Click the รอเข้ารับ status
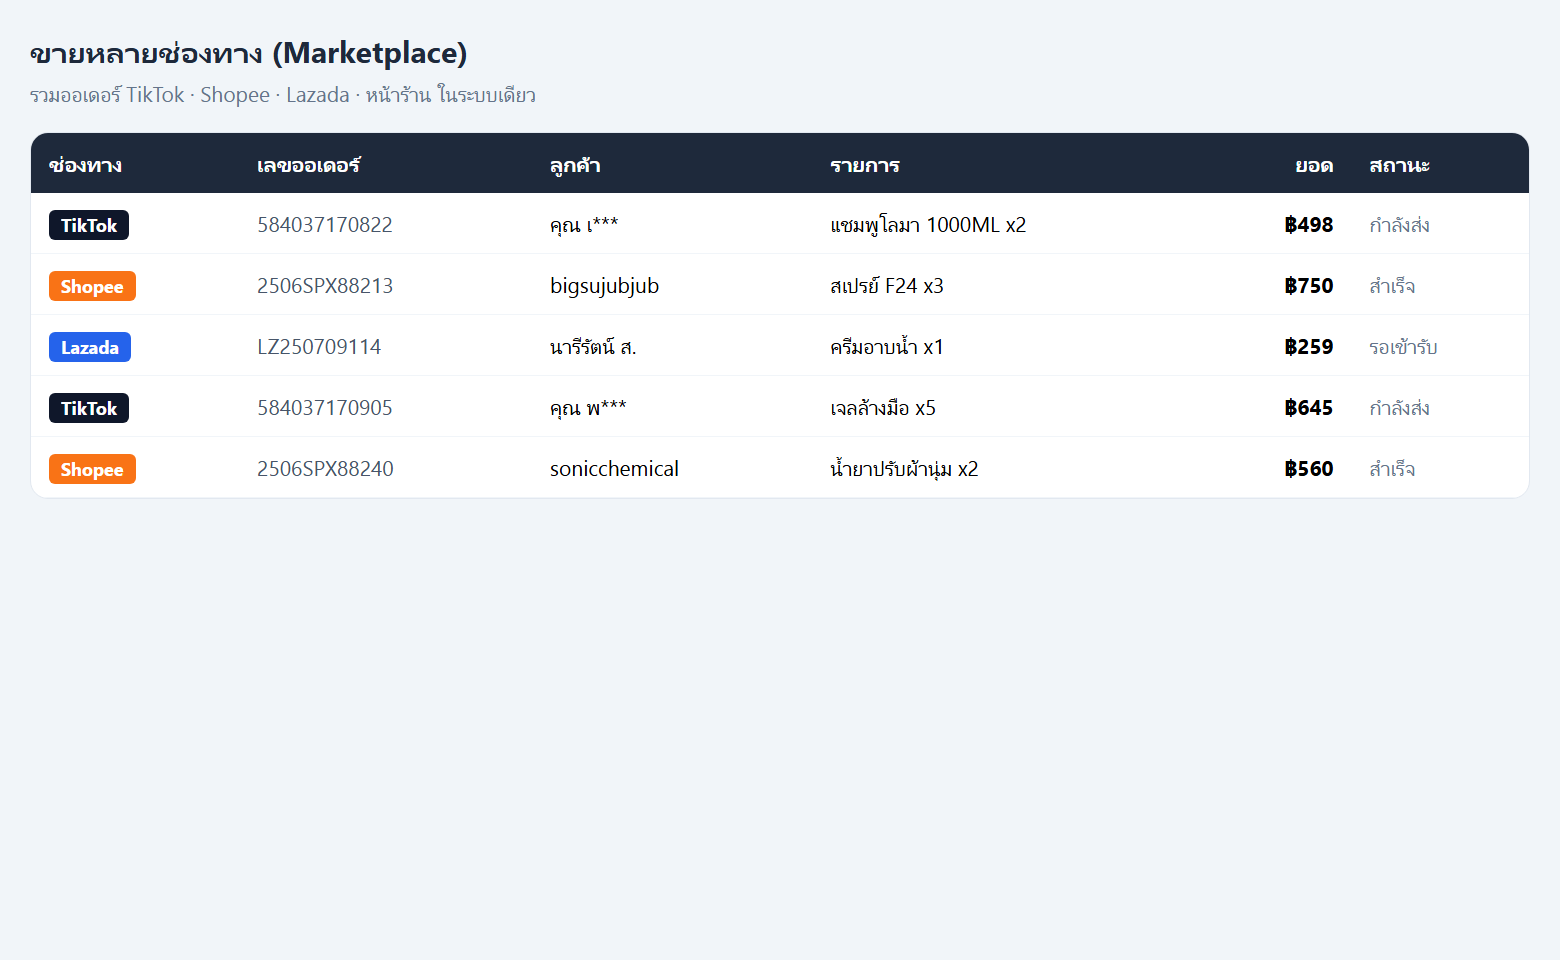 tap(1403, 347)
